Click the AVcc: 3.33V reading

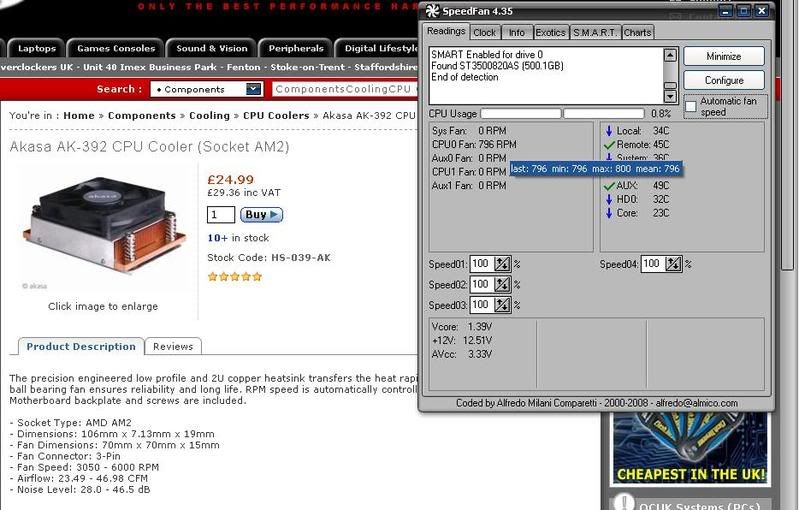point(462,354)
